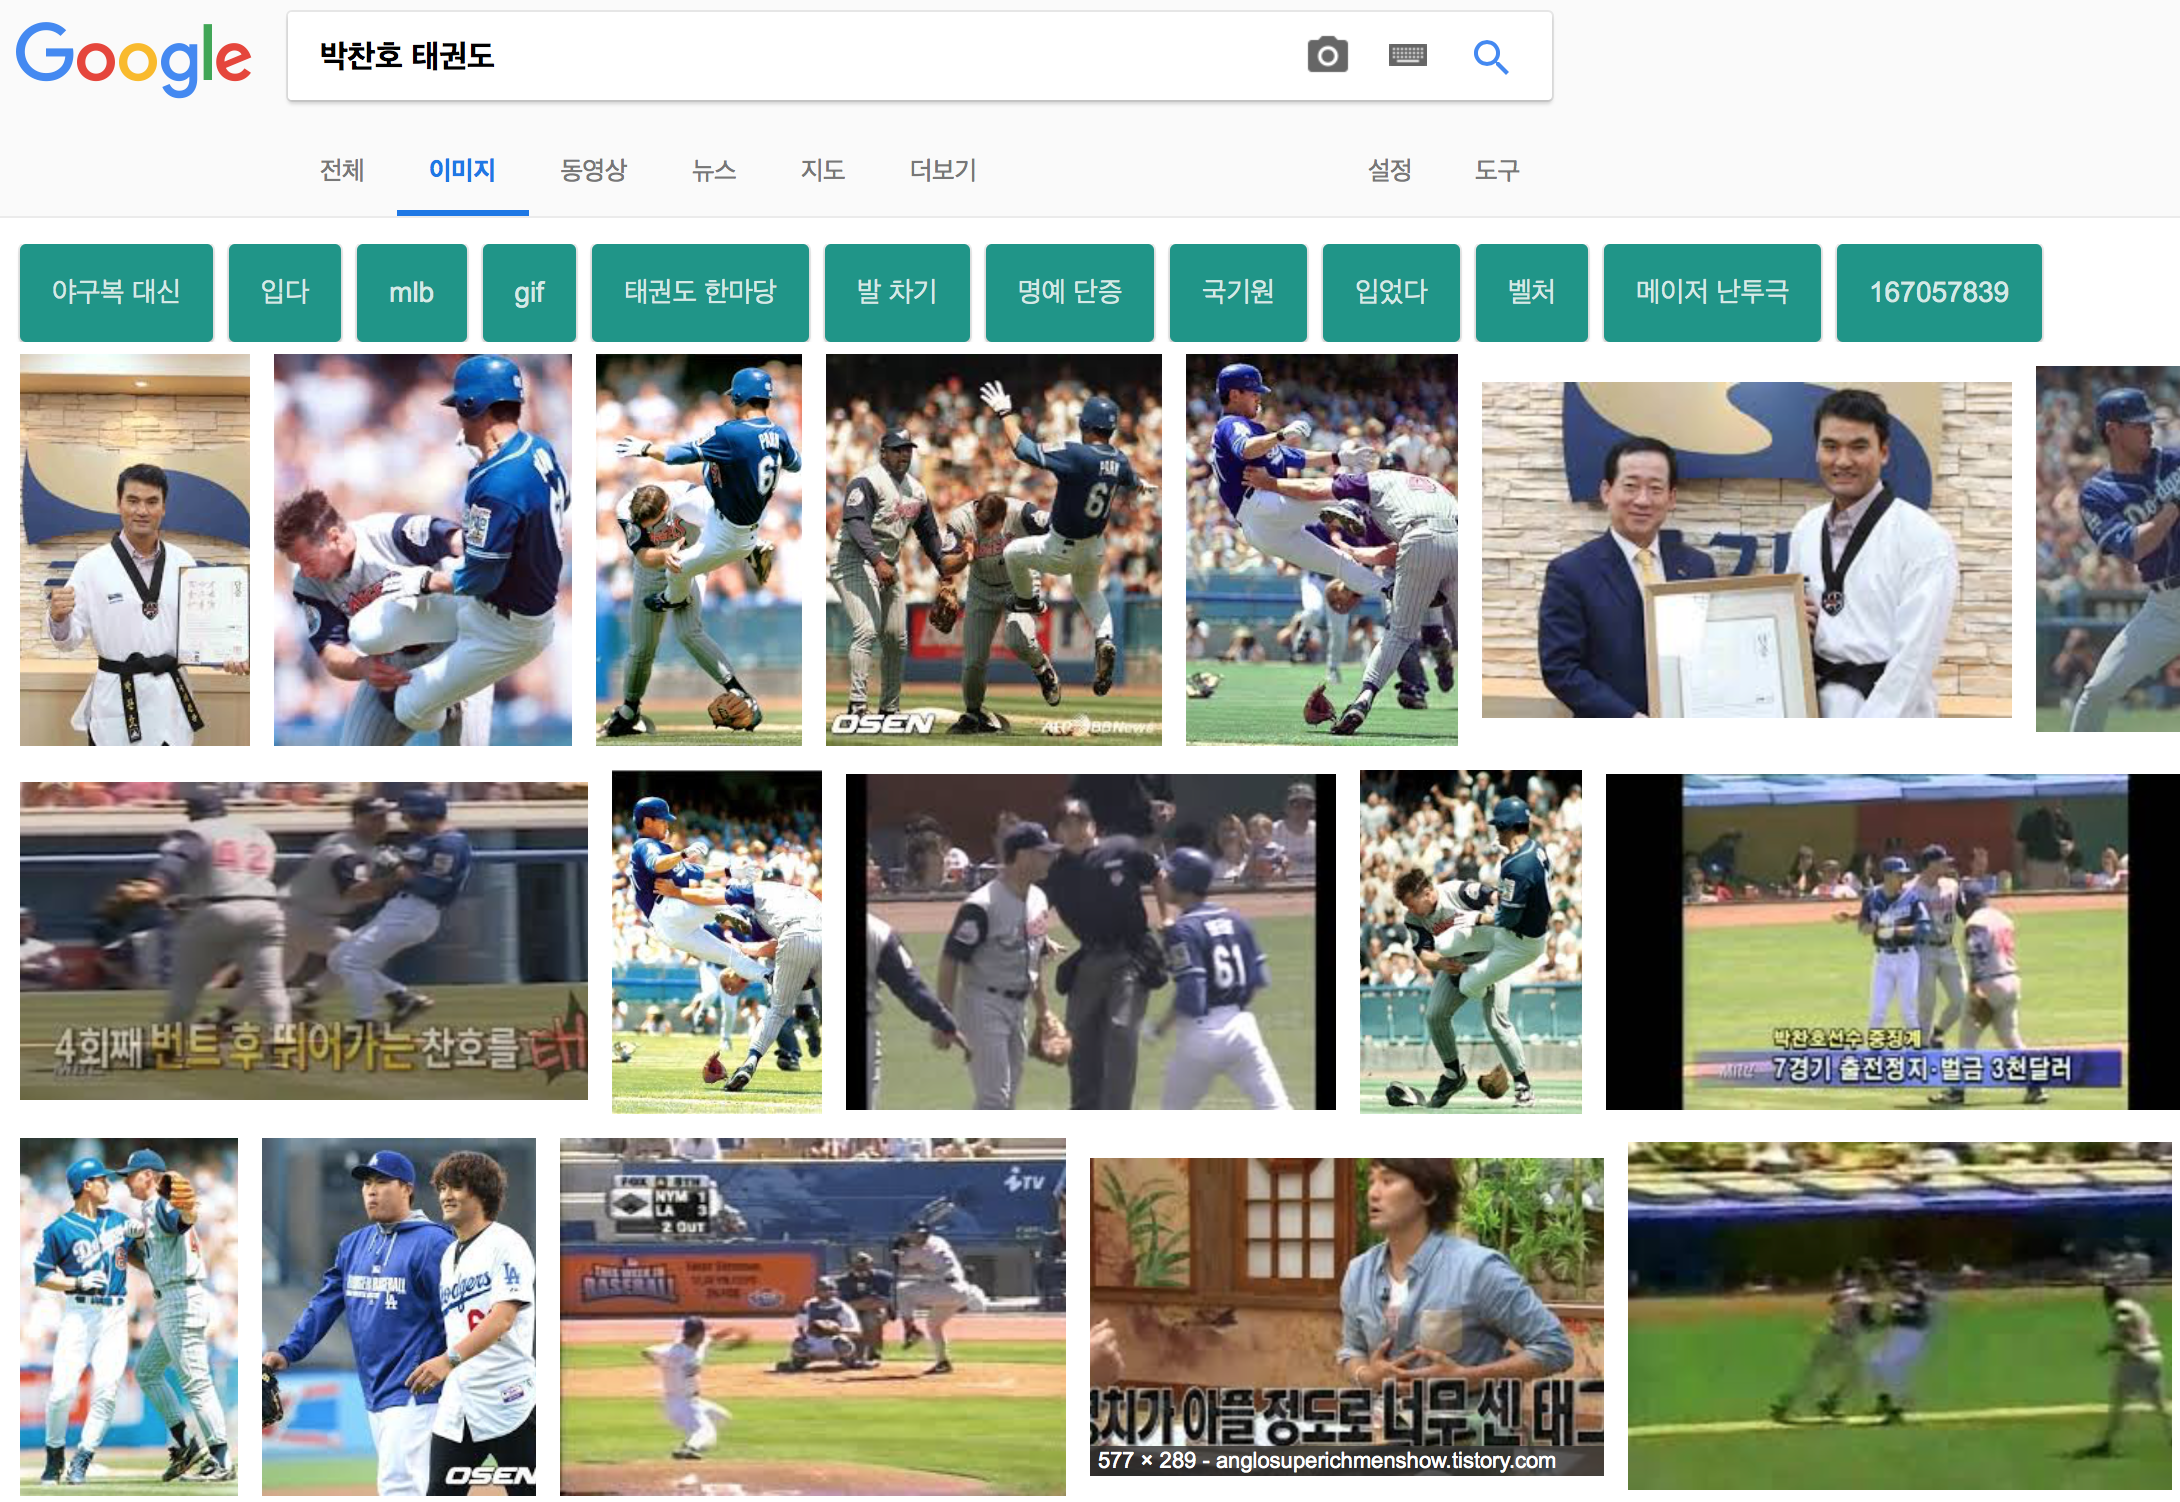The image size is (2180, 1502).
Task: Open the 설정 settings menu
Action: click(1389, 170)
